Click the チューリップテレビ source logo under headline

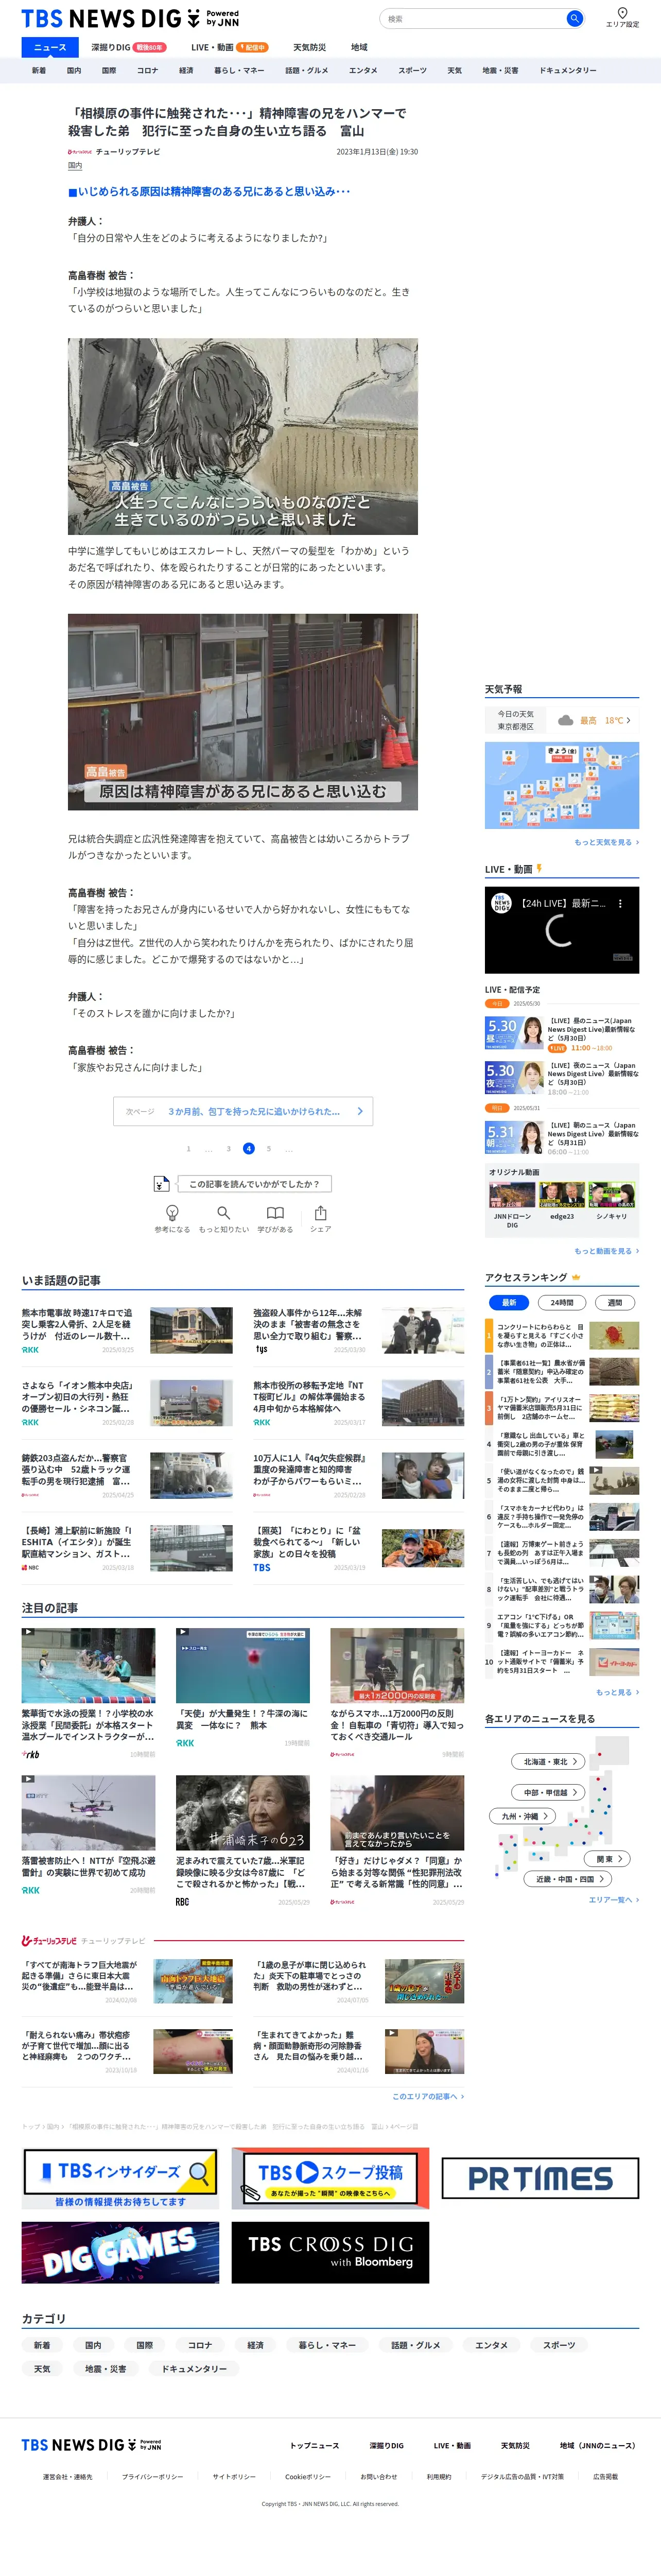[80, 152]
